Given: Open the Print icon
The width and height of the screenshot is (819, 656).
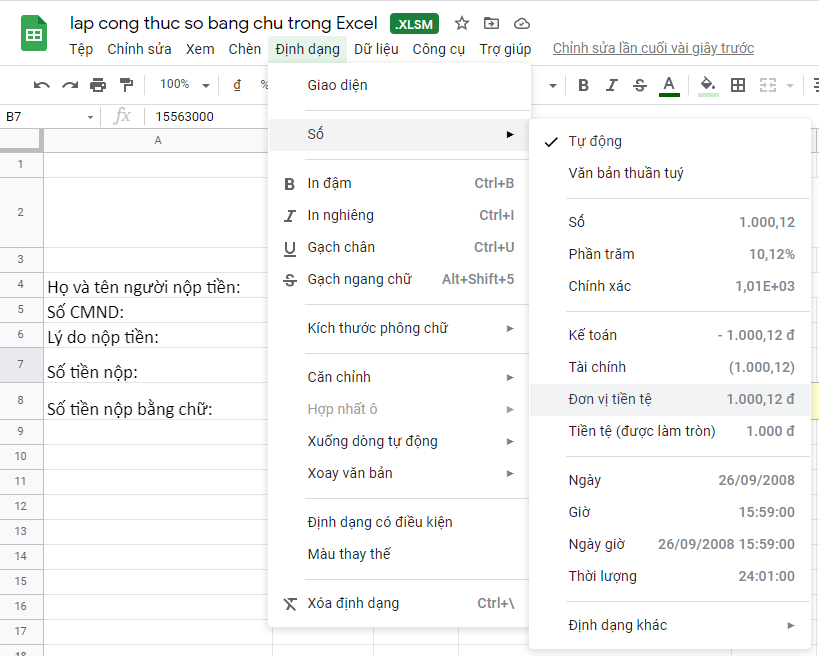Looking at the screenshot, I should tap(98, 85).
